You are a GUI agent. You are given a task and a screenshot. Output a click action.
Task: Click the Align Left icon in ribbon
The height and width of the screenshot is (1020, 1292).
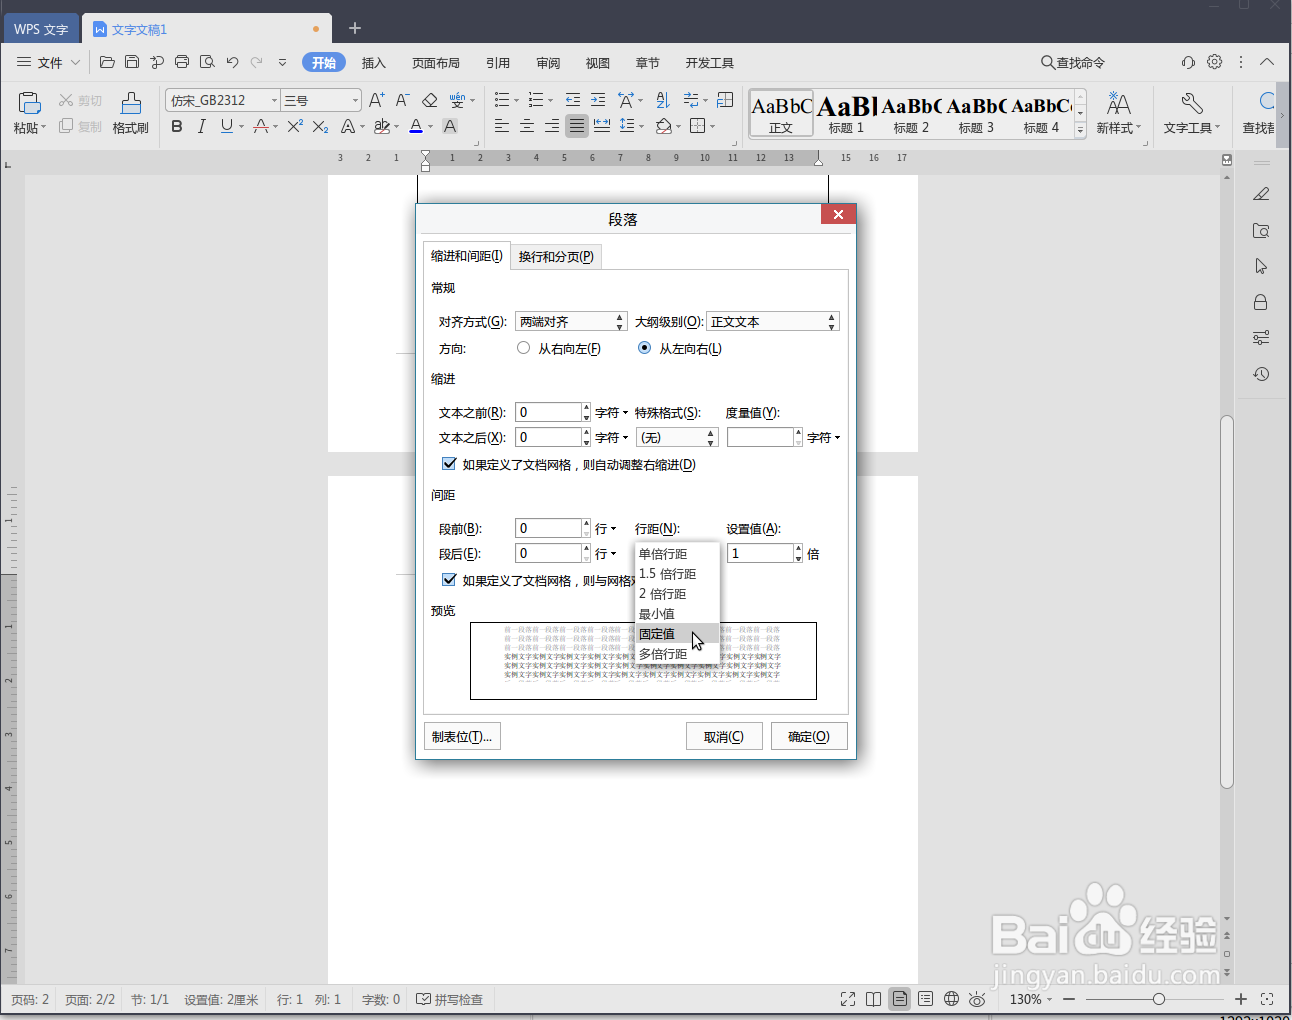click(502, 126)
